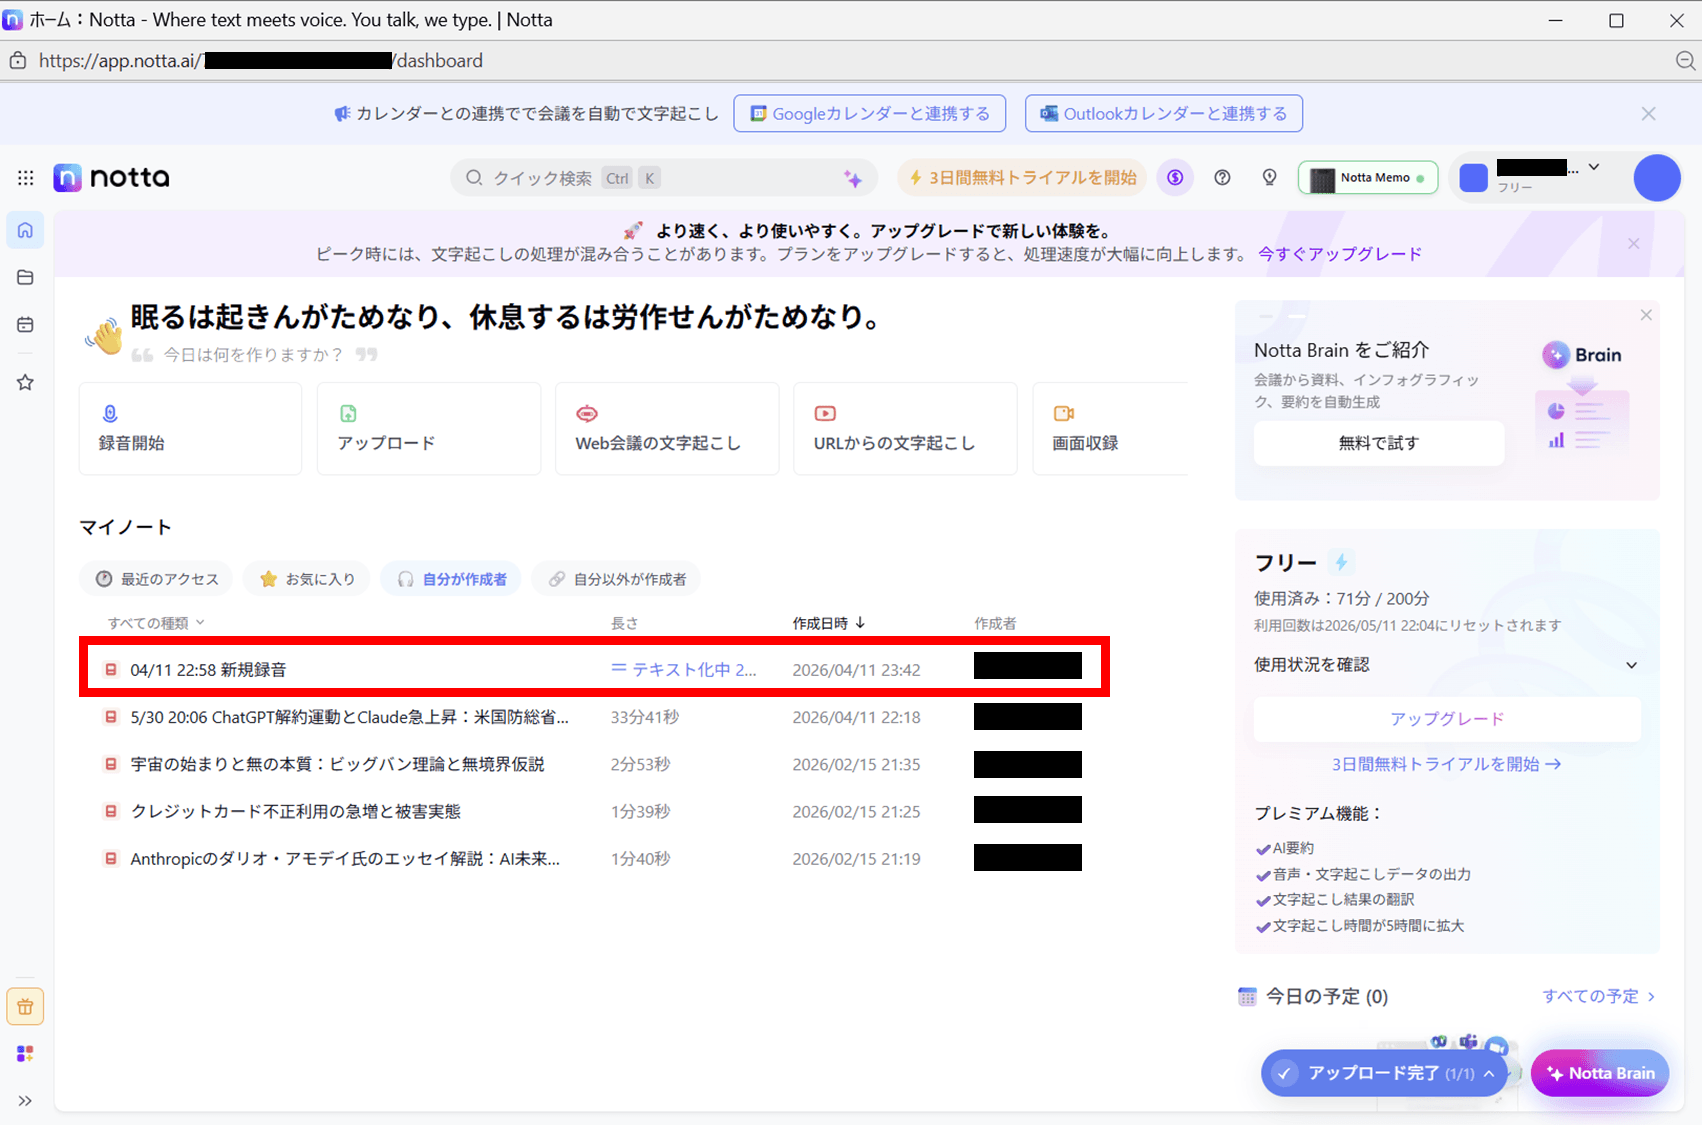Sort by 作成日時 column header
The height and width of the screenshot is (1125, 1702).
pos(828,623)
